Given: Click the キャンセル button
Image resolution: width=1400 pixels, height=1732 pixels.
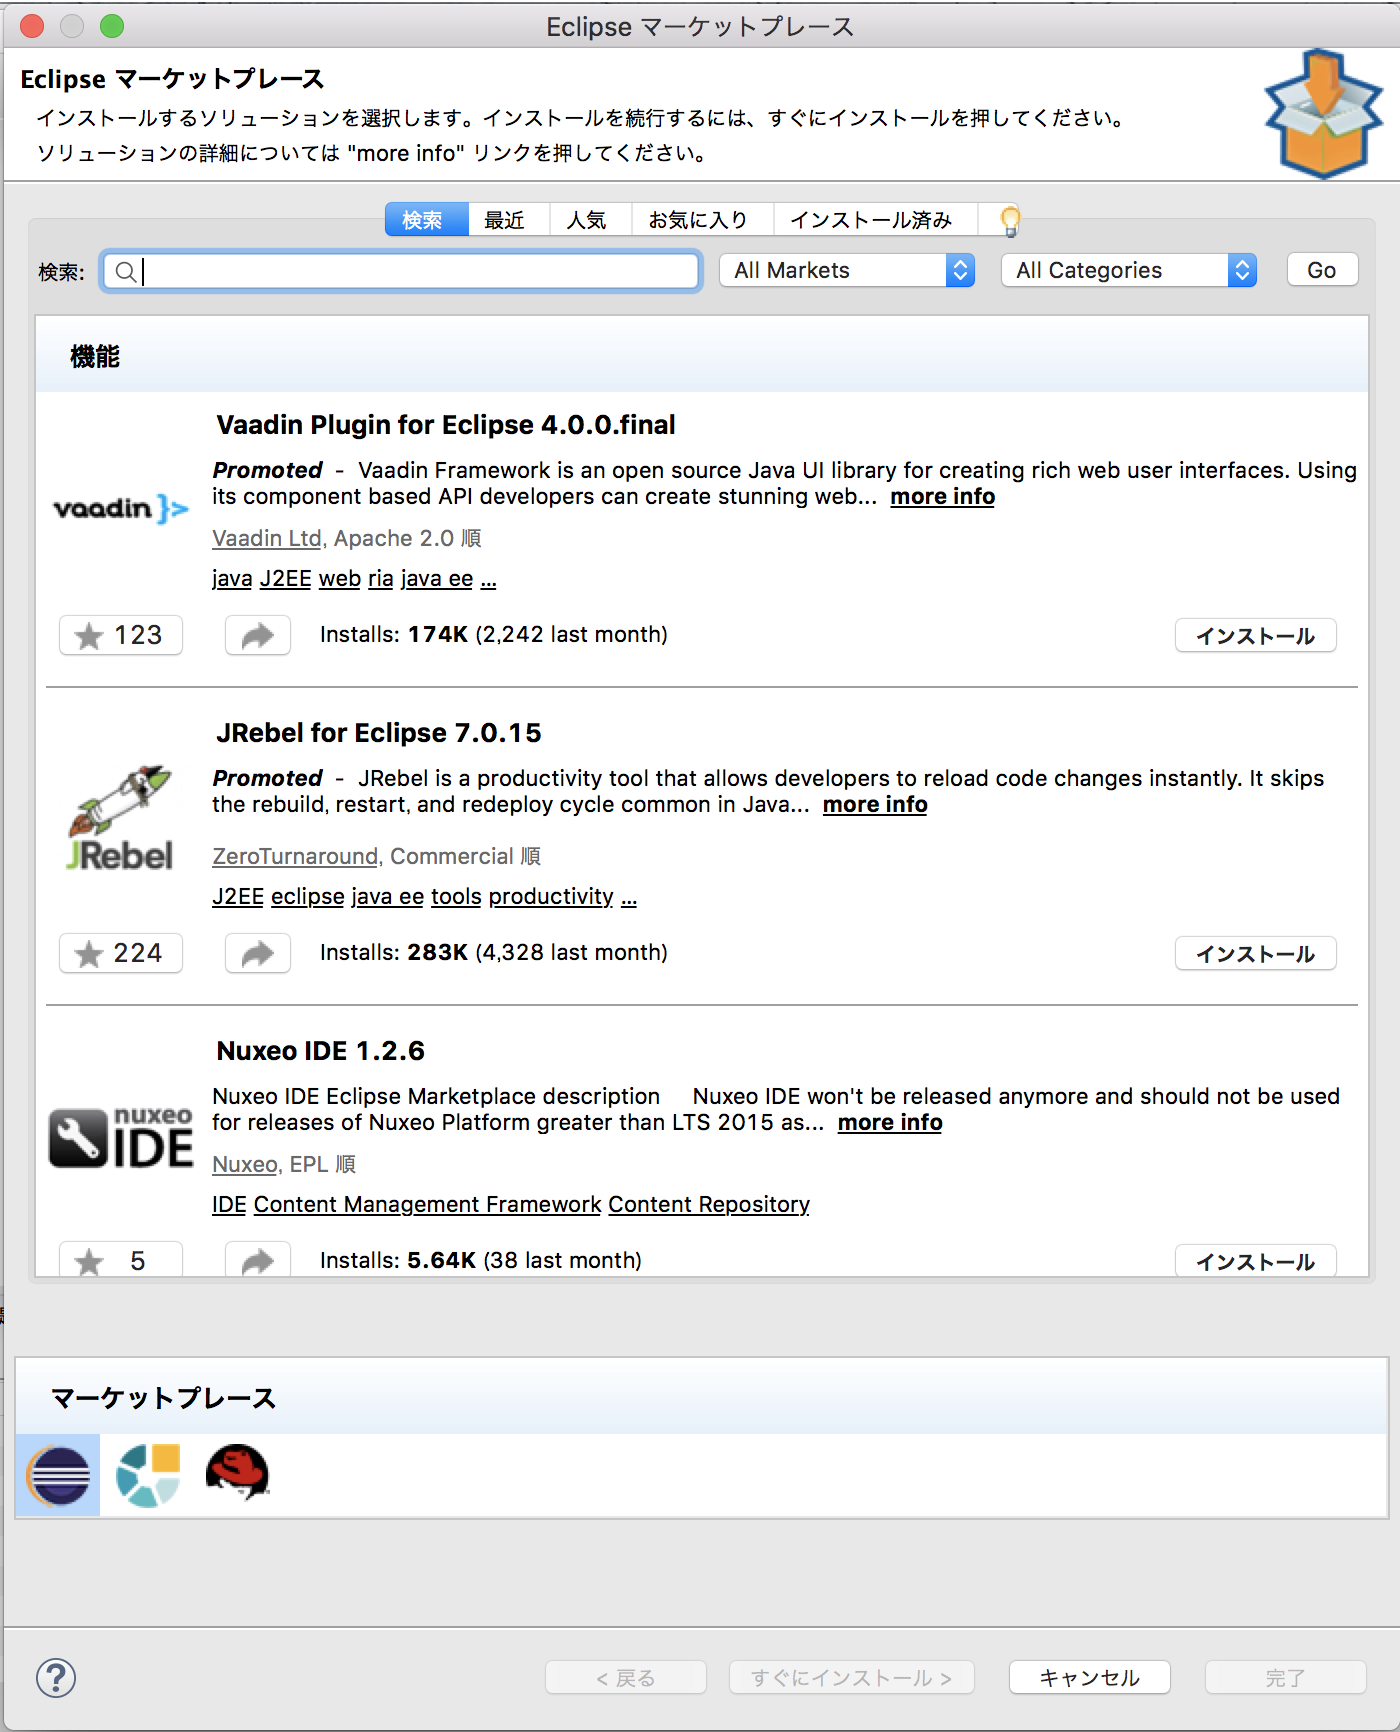Looking at the screenshot, I should (1089, 1677).
